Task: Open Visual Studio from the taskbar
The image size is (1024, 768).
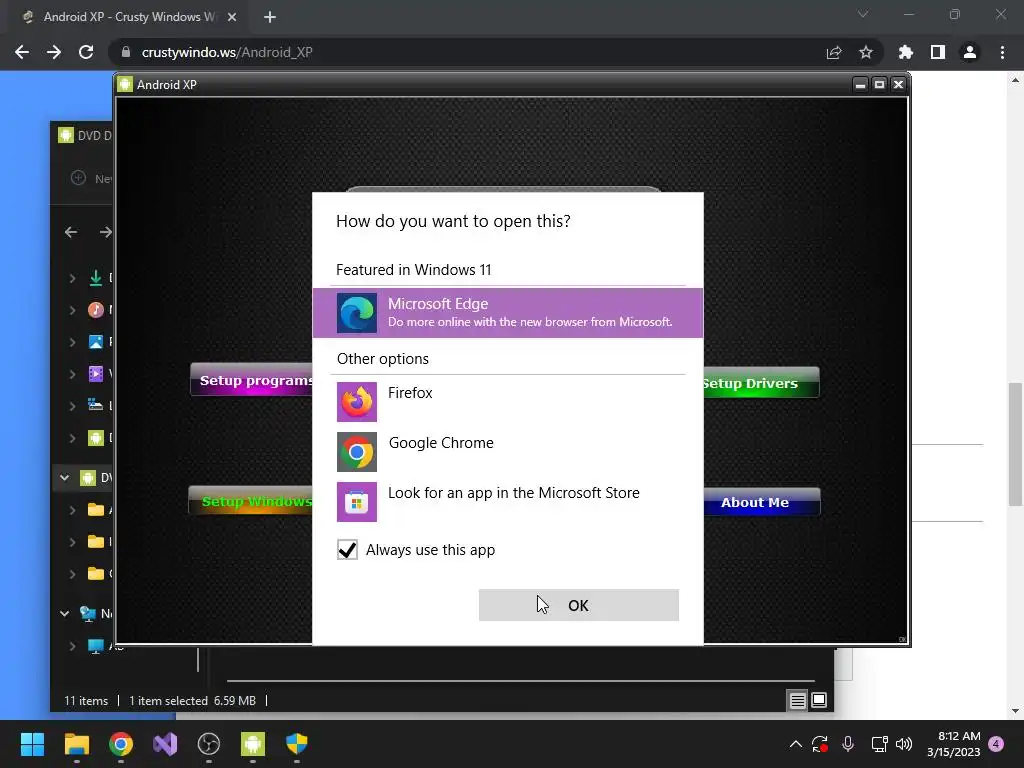Action: 165,744
